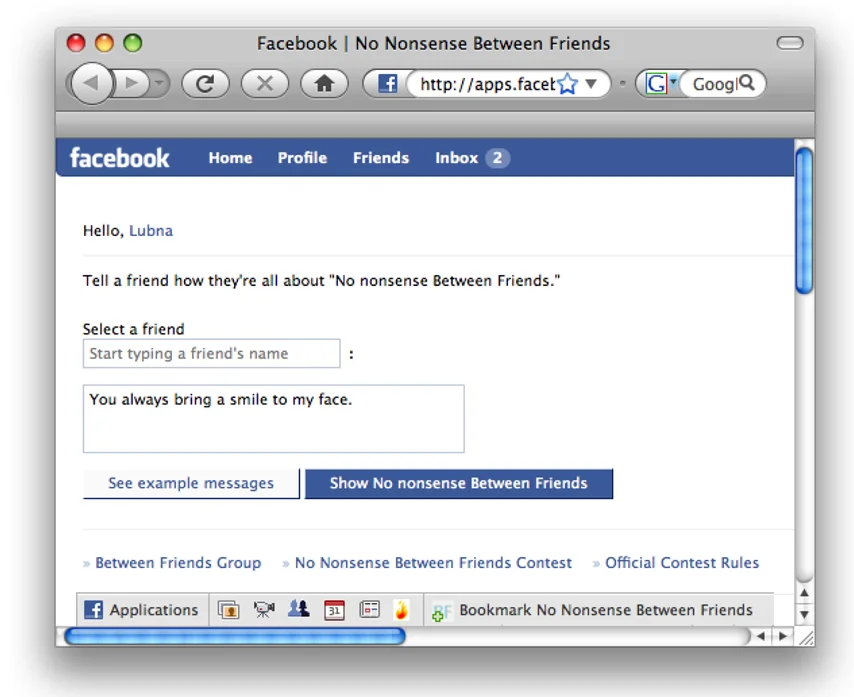Click the vertical scrollbar down arrow
This screenshot has height=697, width=854.
tap(804, 614)
